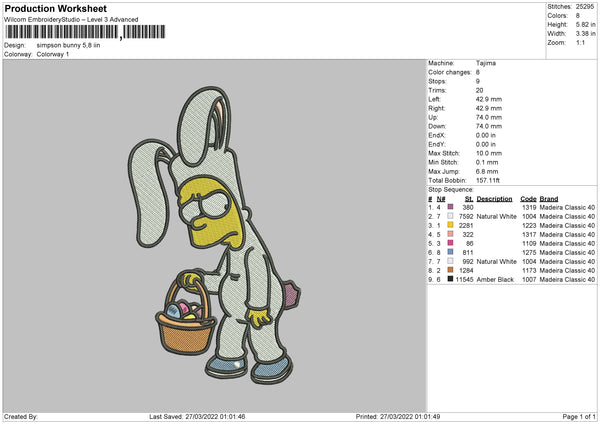Click the yellow swatch for thread code 1223
This screenshot has width=600, height=424.
tap(450, 225)
